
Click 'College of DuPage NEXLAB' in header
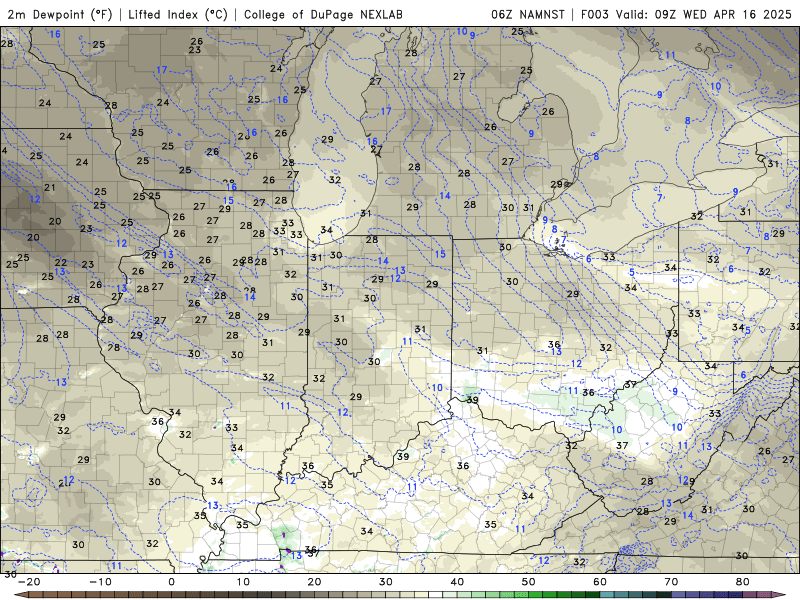click(x=323, y=14)
